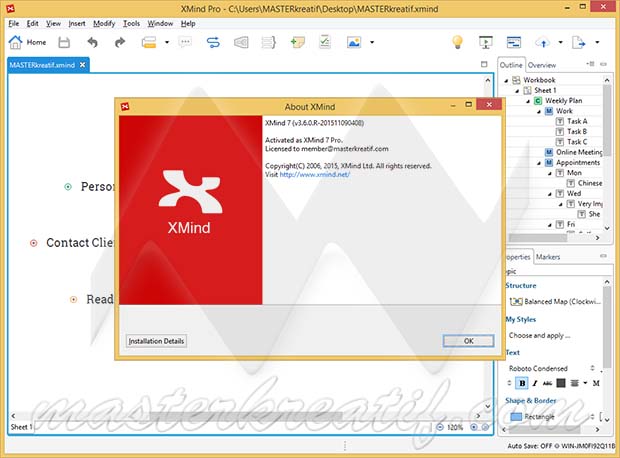Image resolution: width=620 pixels, height=458 pixels.
Task: Open the Topic insert dropdown arrow
Action: coord(167,42)
